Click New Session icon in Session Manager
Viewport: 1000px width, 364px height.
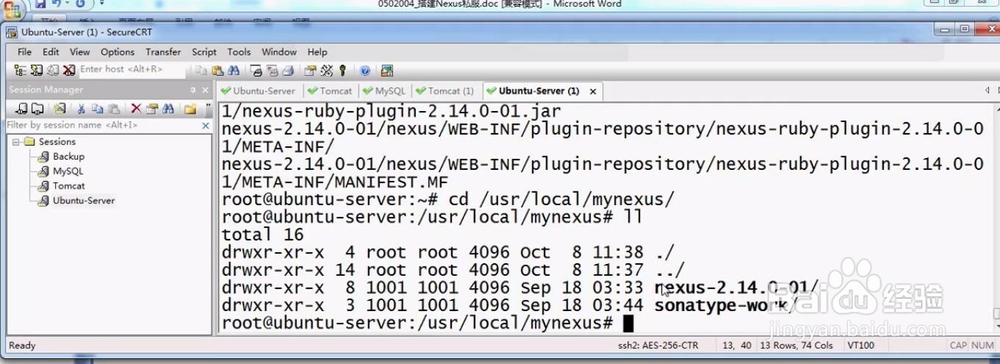(59, 108)
